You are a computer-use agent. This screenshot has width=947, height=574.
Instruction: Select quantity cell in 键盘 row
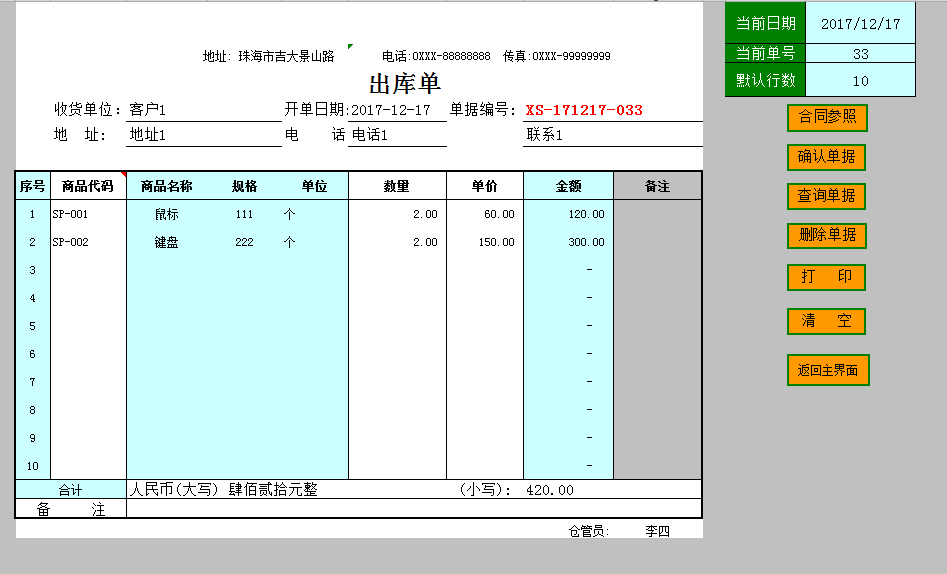pos(397,242)
